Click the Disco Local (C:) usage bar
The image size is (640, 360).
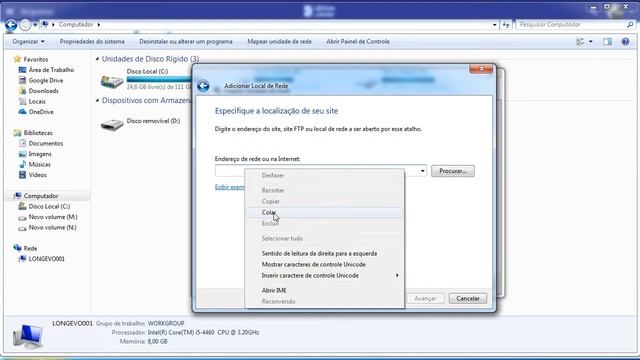click(x=159, y=80)
